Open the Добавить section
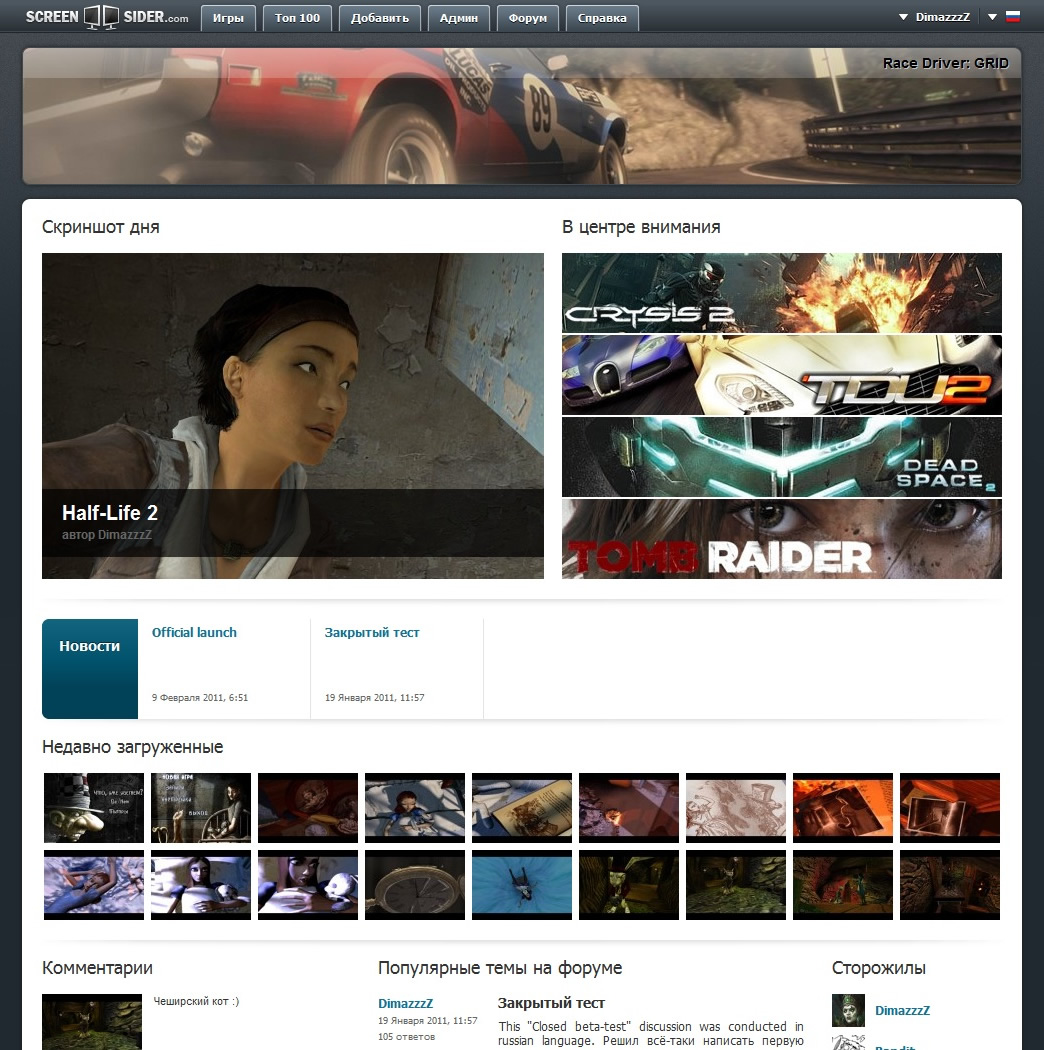Screen dimensions: 1044x1050 379,17
